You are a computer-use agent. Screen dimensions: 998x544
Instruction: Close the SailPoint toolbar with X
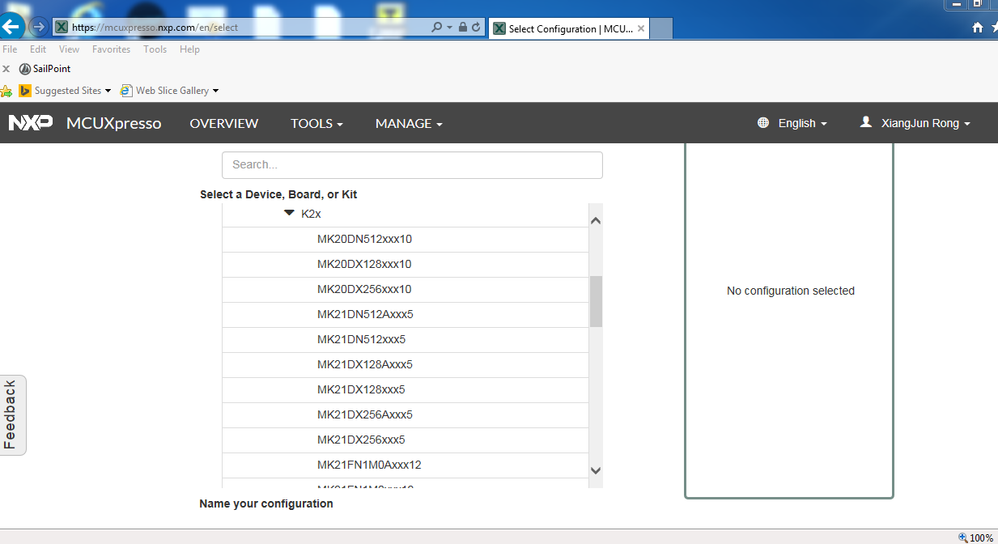(6, 69)
